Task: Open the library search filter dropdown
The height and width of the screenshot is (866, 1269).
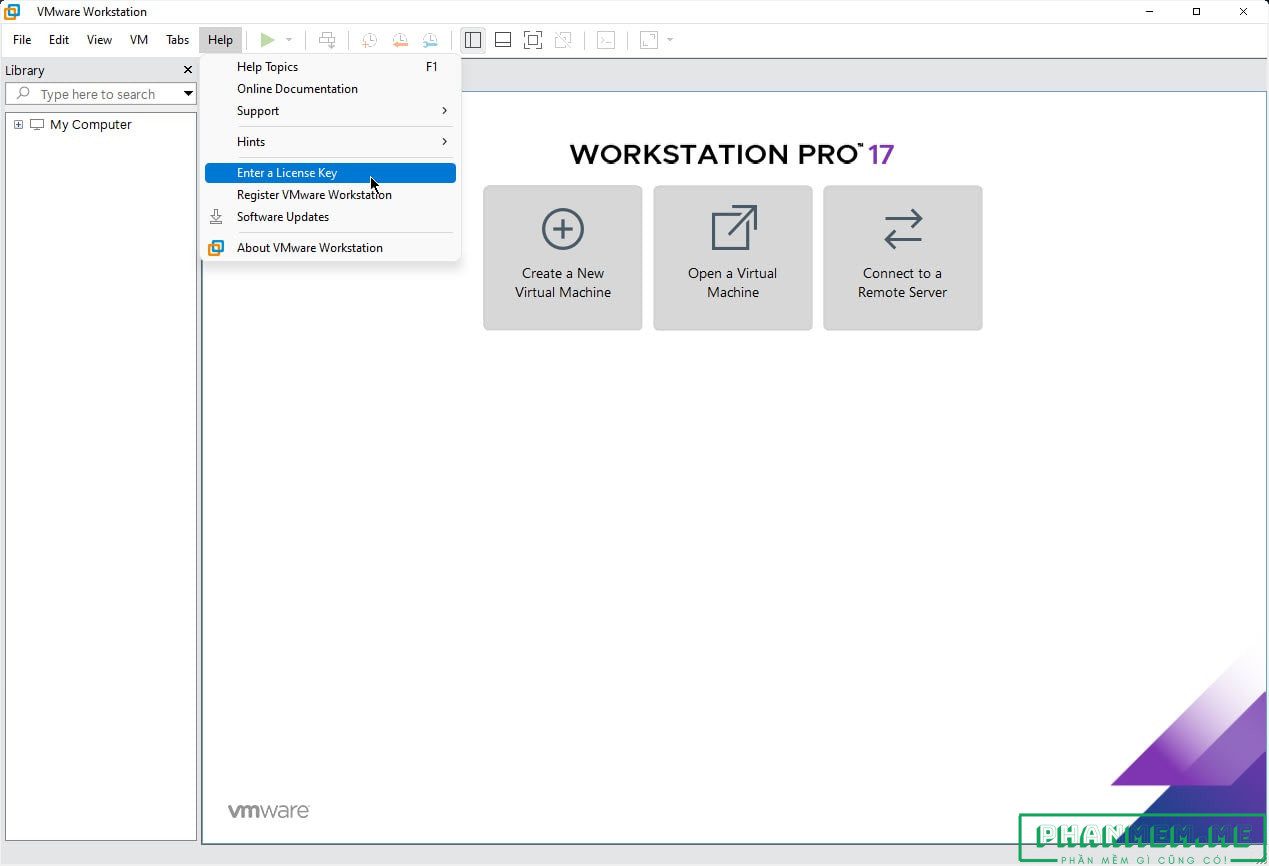Action: click(x=188, y=94)
